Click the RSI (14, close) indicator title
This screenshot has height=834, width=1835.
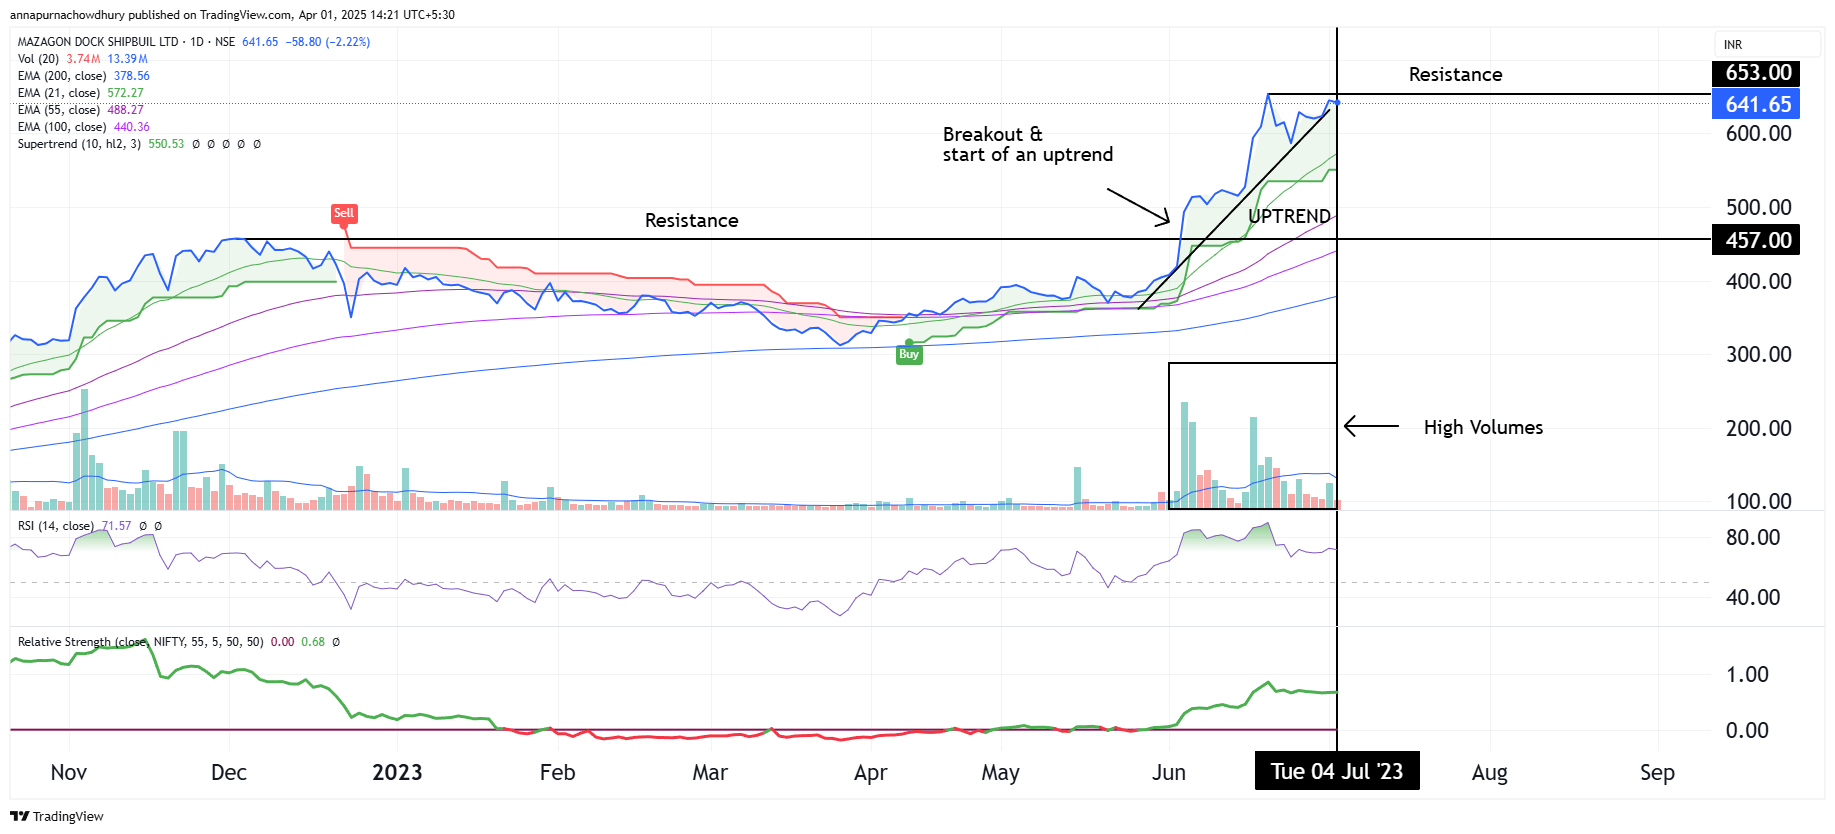click(x=56, y=526)
